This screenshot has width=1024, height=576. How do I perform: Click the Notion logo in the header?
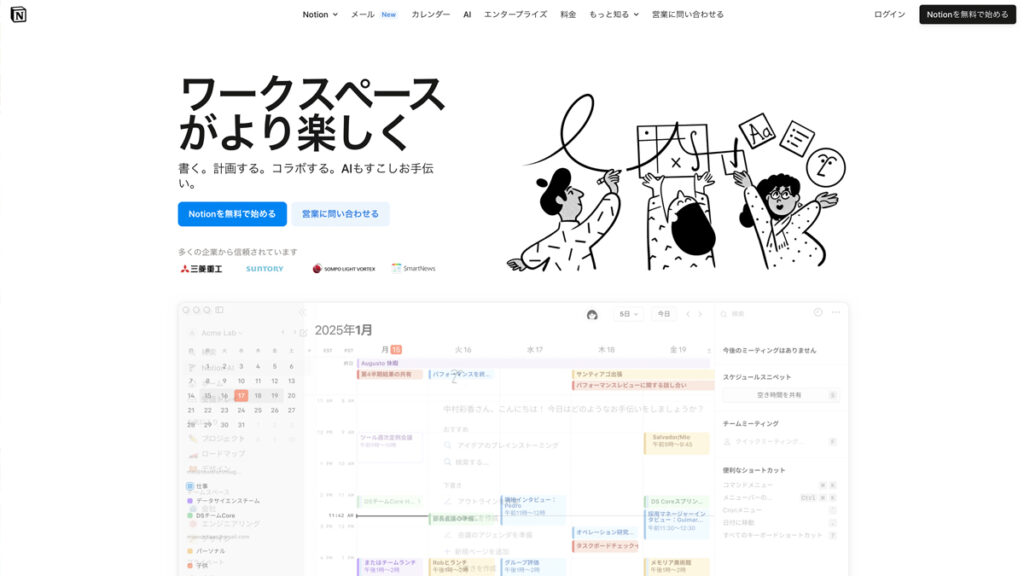tap(18, 14)
